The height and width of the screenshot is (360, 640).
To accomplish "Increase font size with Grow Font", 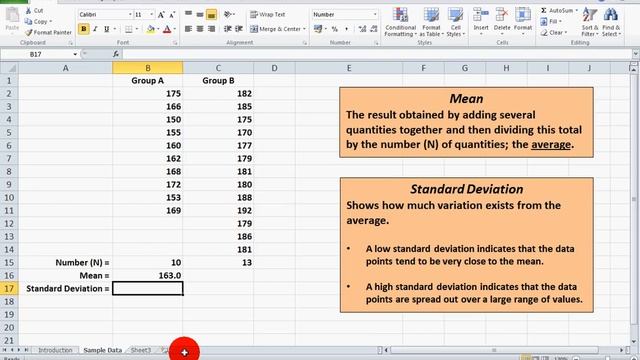I will coord(161,15).
